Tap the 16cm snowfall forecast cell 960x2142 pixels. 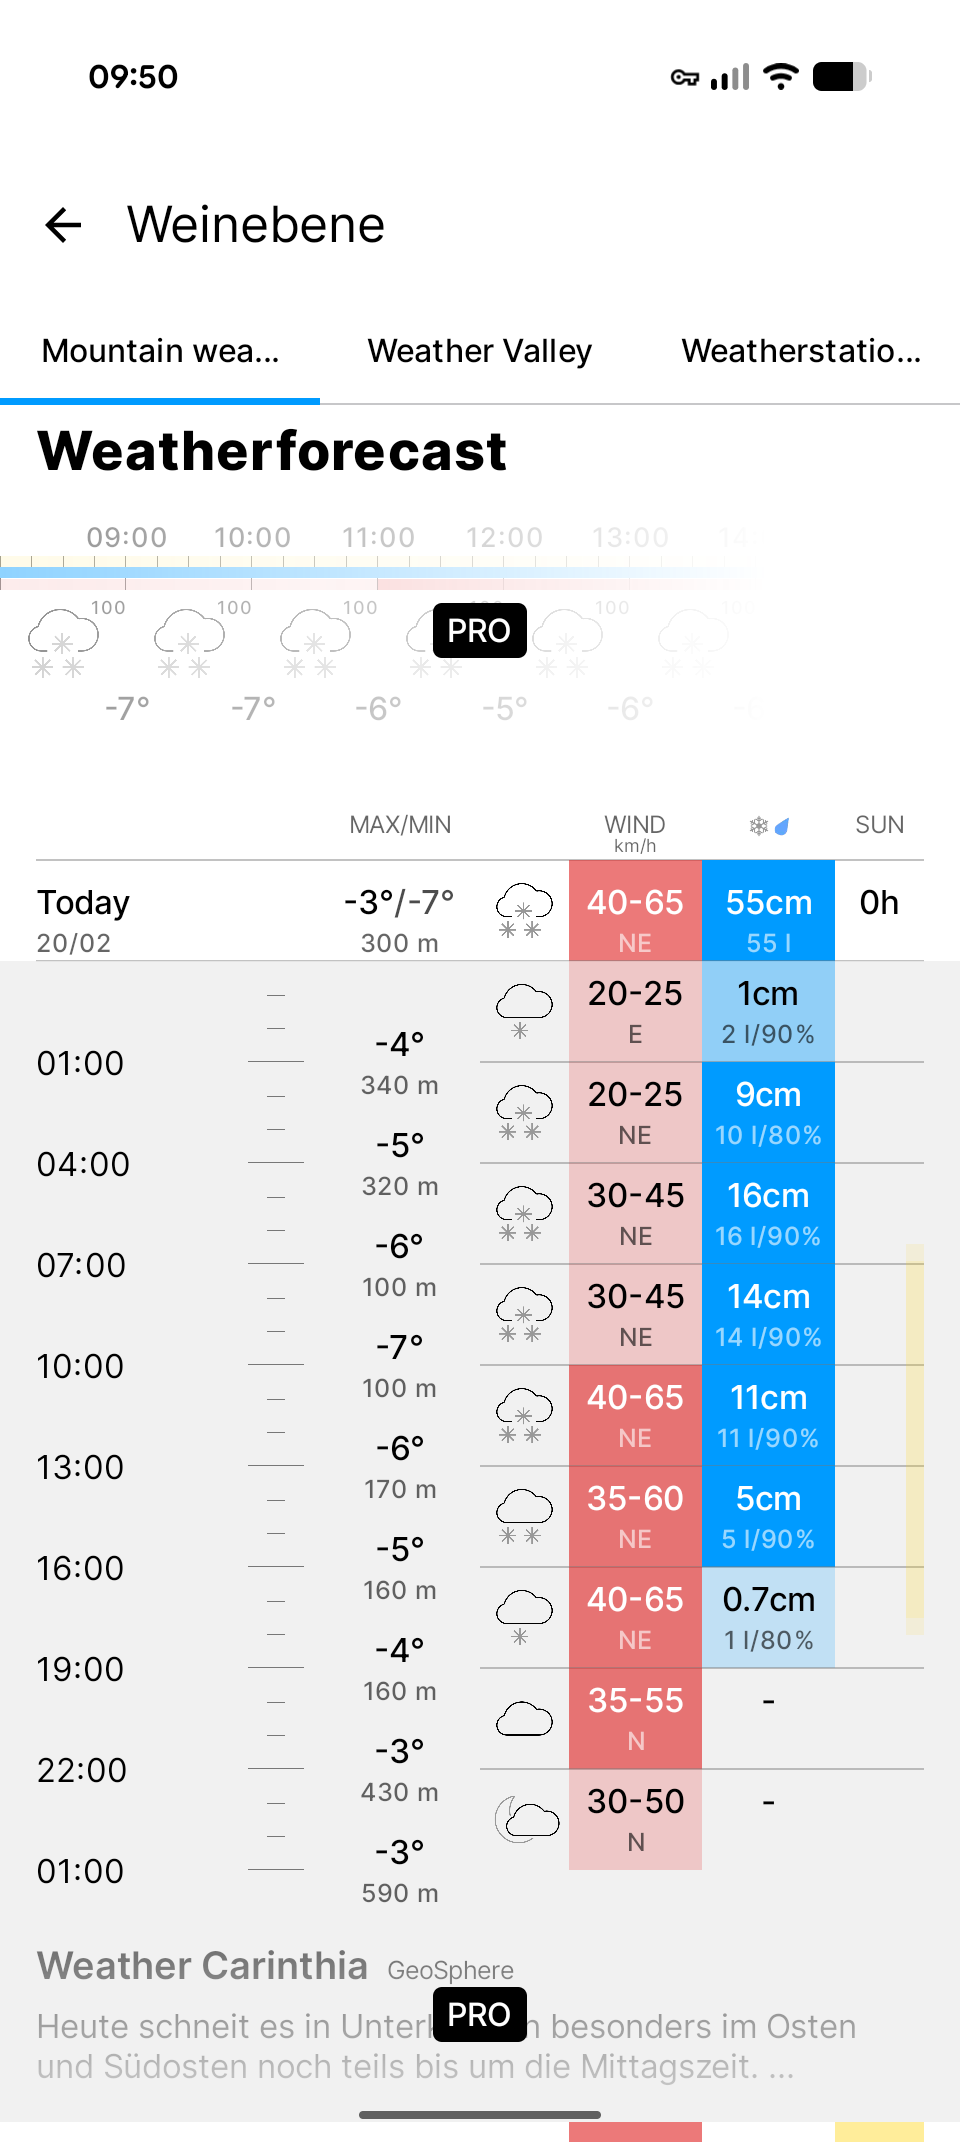click(768, 1213)
